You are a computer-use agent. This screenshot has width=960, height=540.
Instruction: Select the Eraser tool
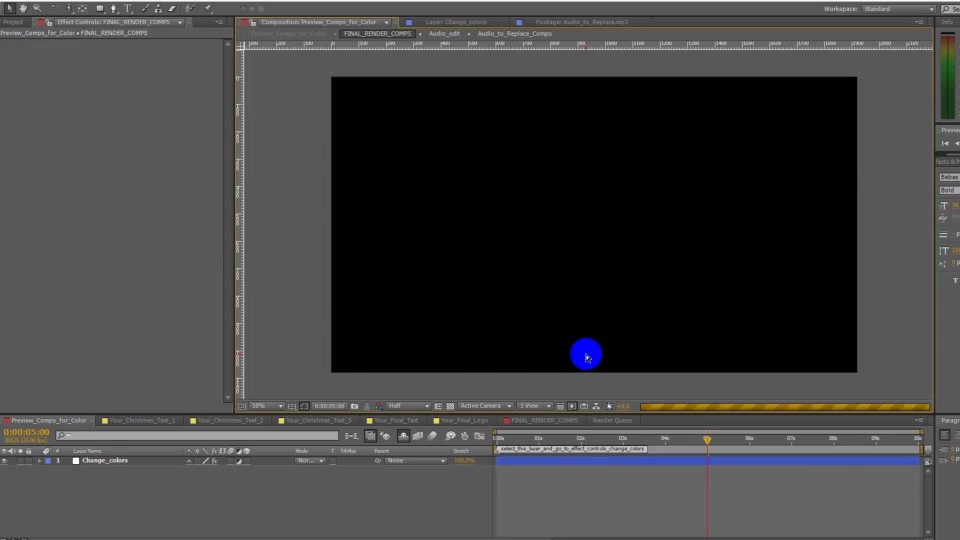(x=173, y=9)
